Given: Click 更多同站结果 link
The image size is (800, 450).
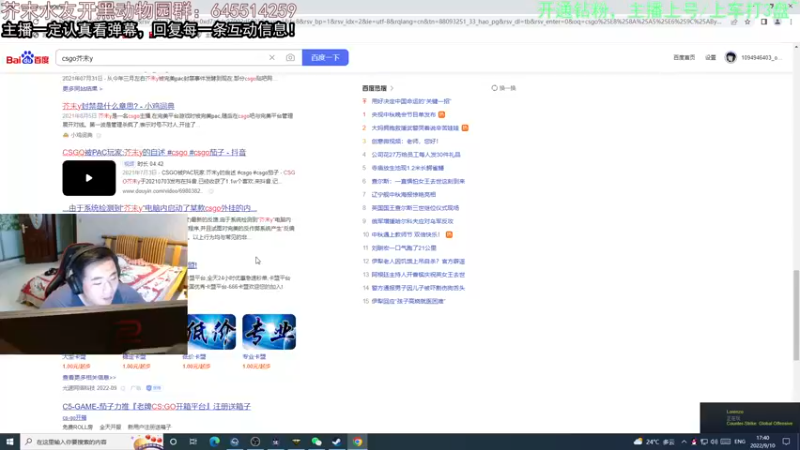Looking at the screenshot, I should tap(82, 88).
